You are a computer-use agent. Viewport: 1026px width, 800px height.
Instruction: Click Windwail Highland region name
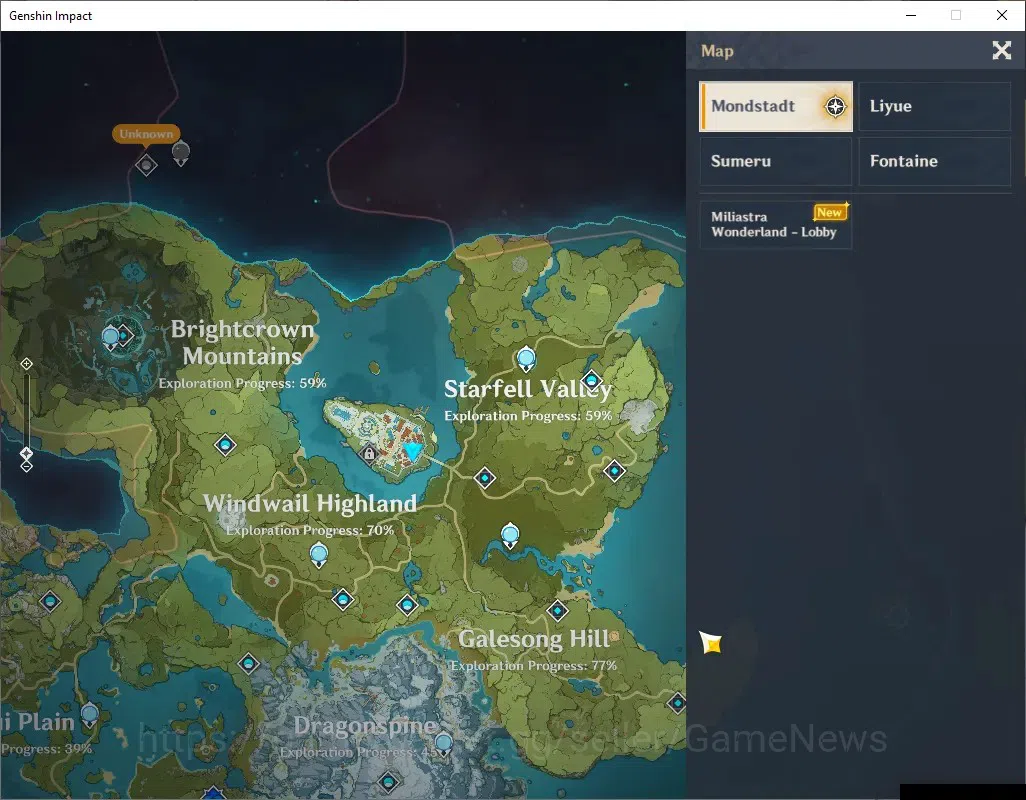[x=310, y=503]
